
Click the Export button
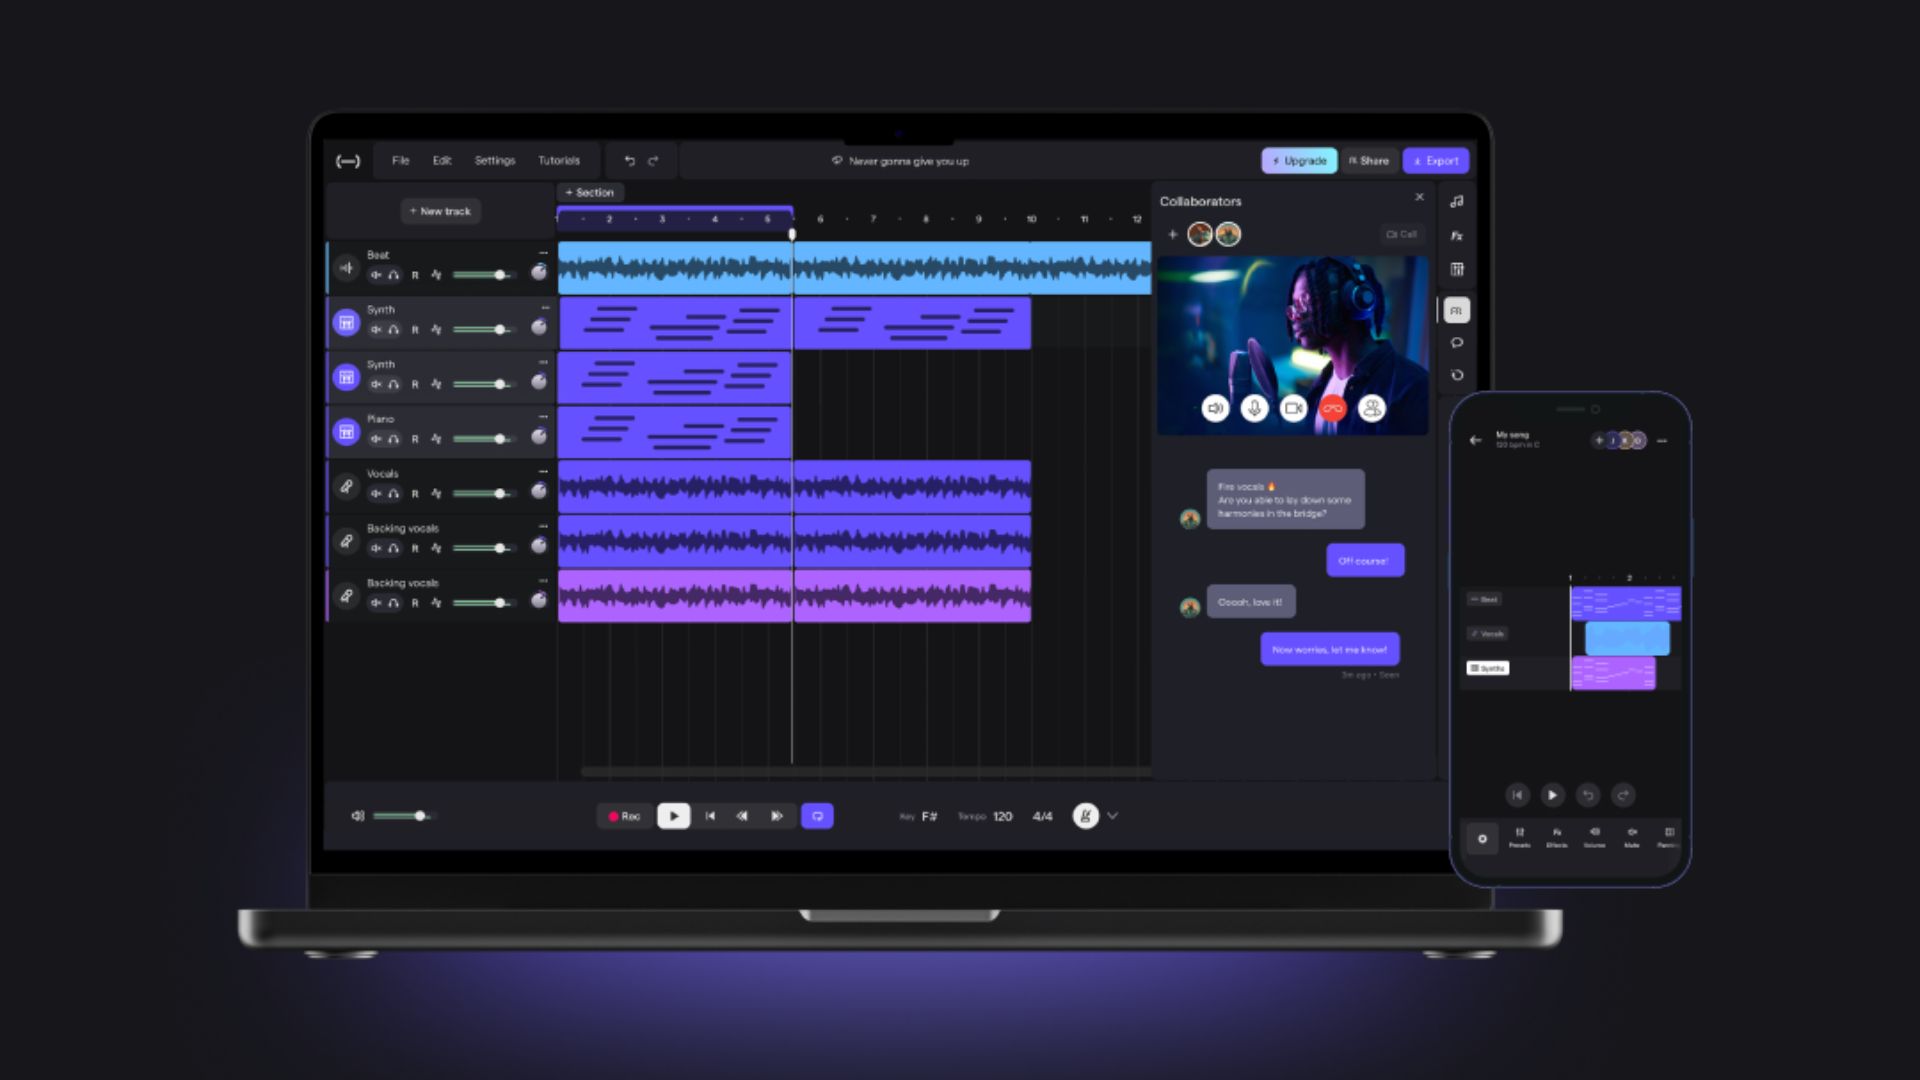tap(1435, 160)
